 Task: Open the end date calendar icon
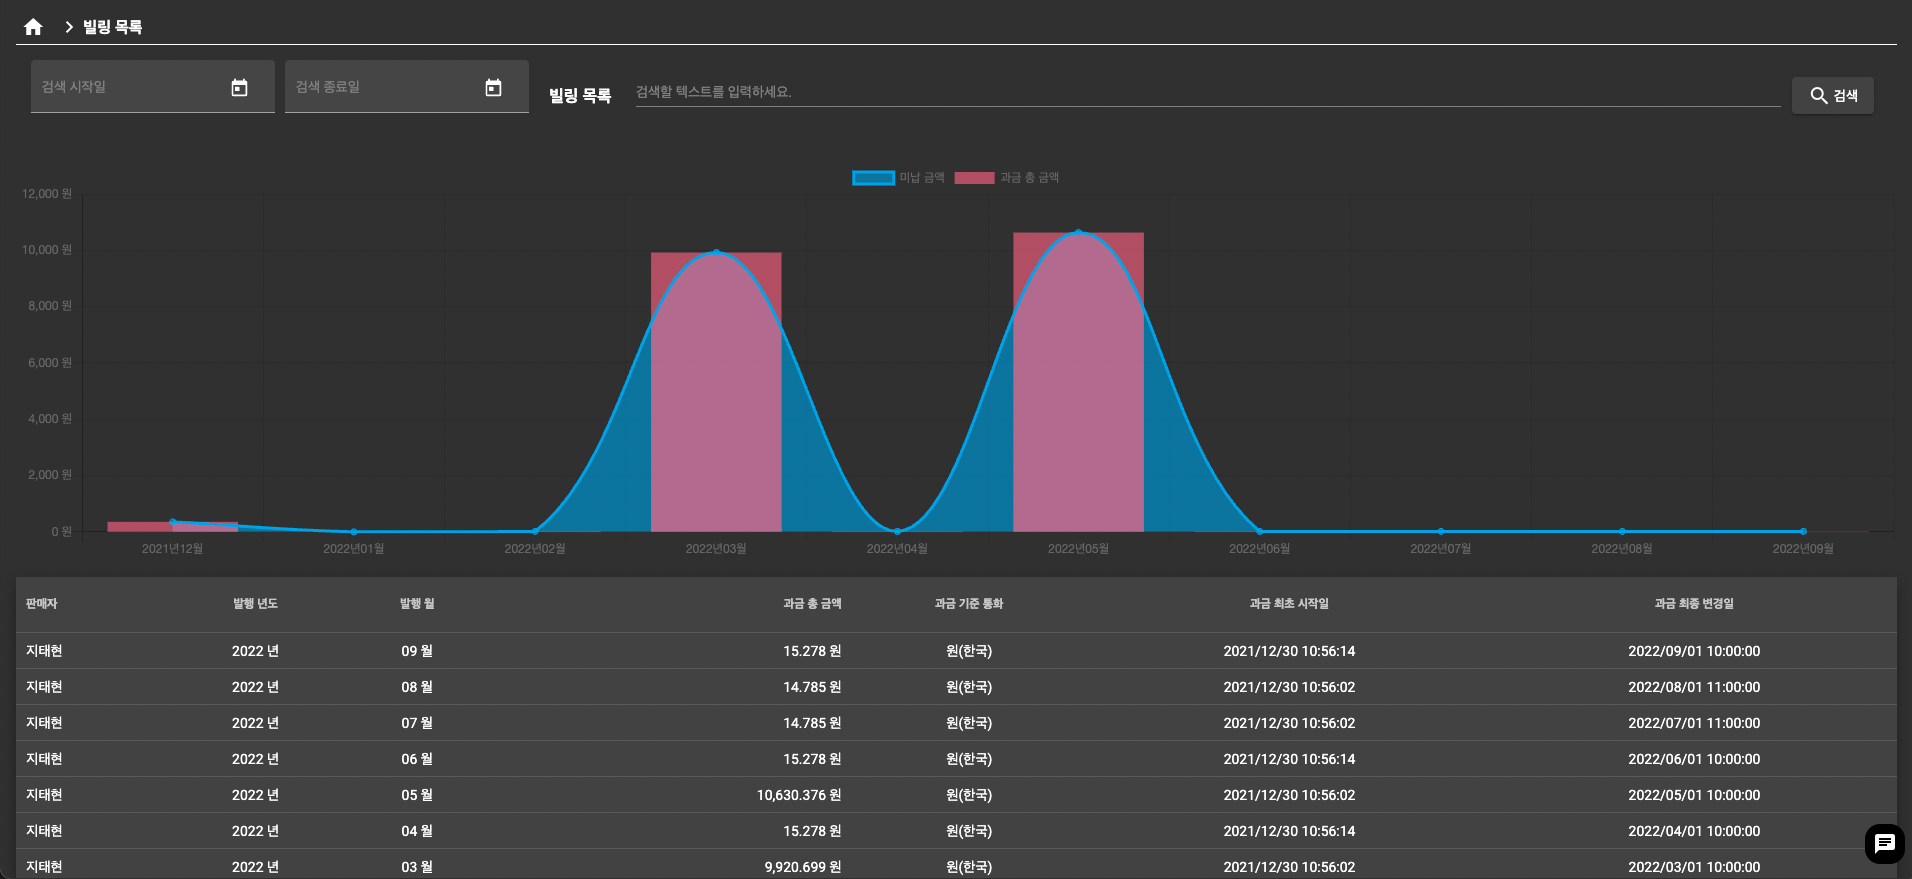[x=493, y=88]
